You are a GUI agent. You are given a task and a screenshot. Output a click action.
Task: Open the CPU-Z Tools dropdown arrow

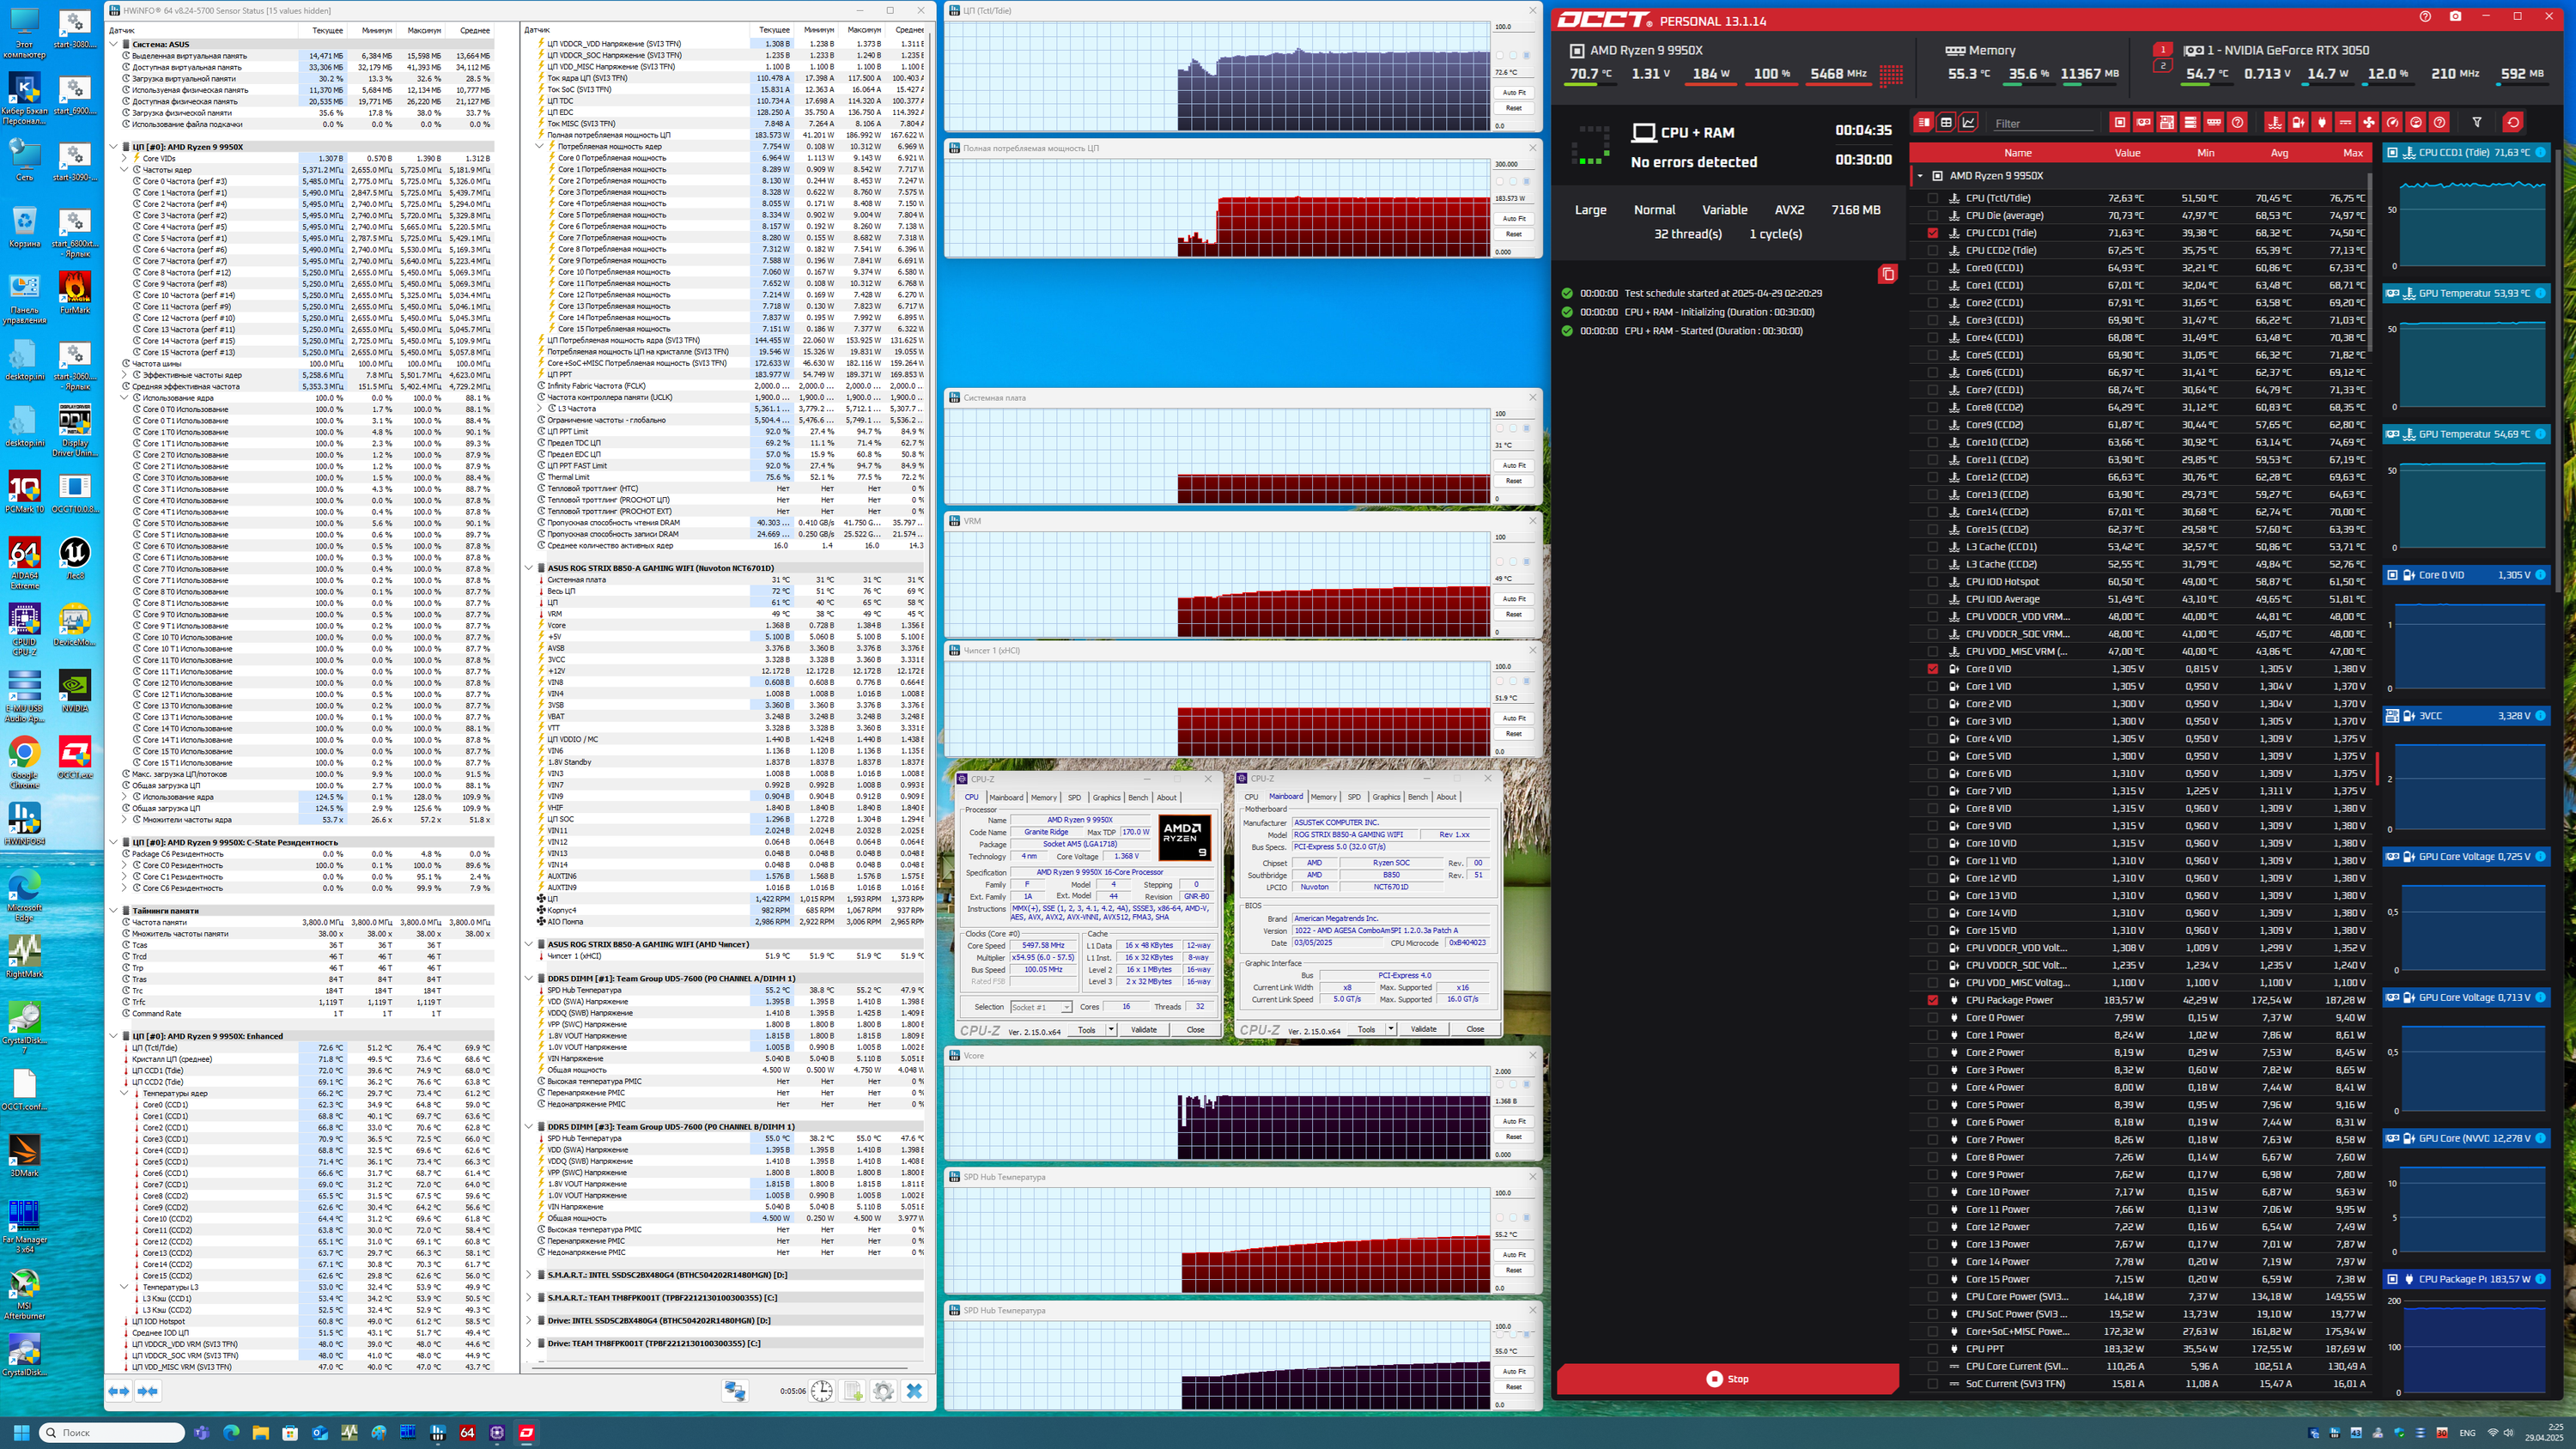click(1110, 1029)
